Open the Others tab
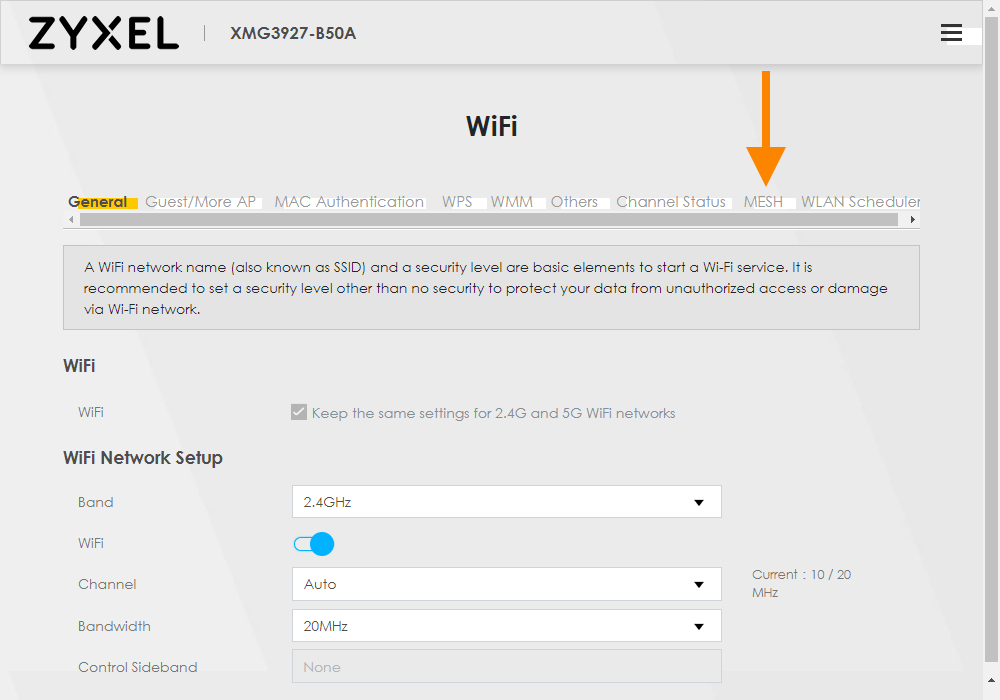 click(x=574, y=202)
